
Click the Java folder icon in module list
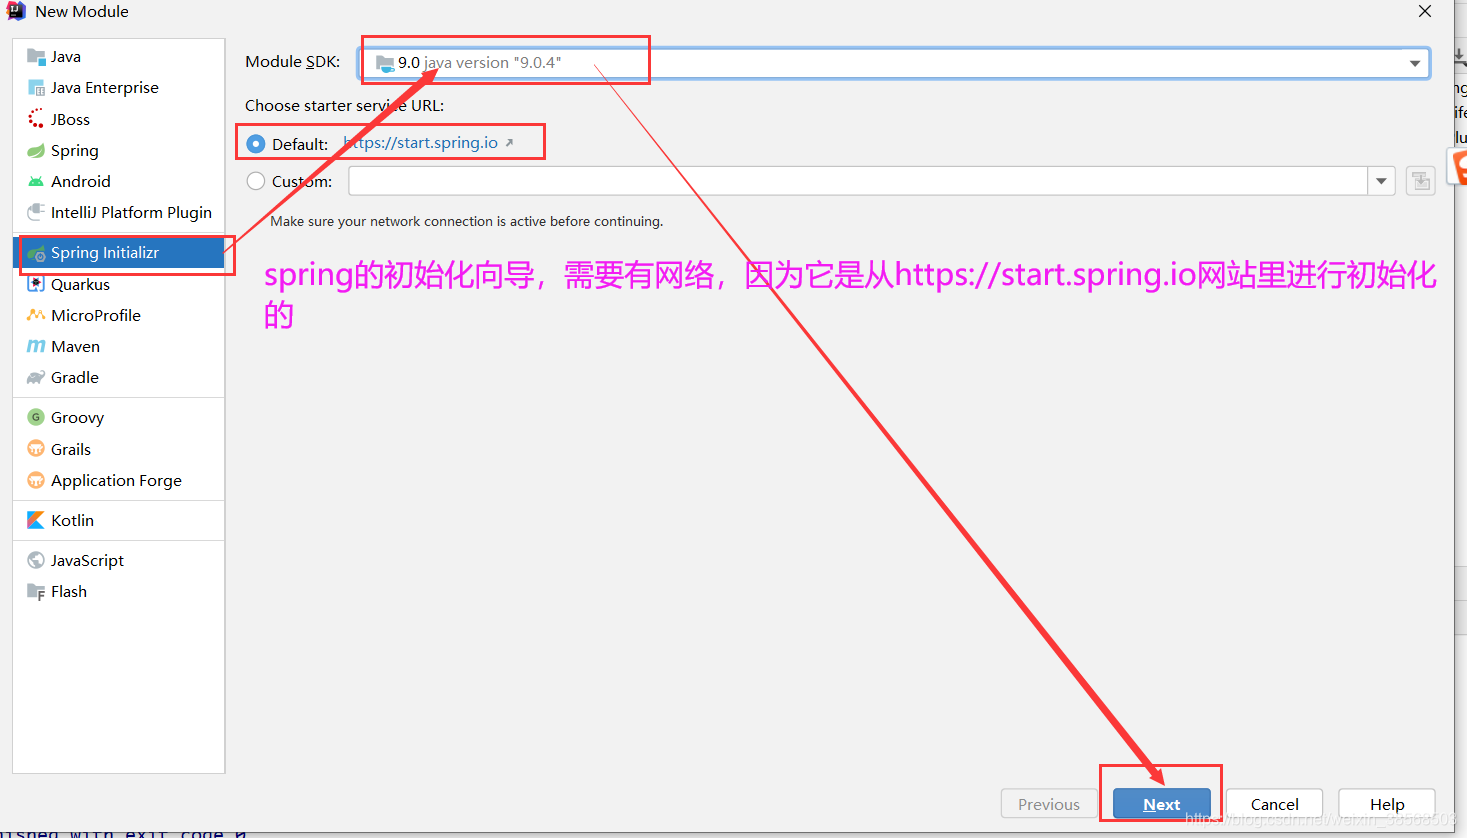36,57
